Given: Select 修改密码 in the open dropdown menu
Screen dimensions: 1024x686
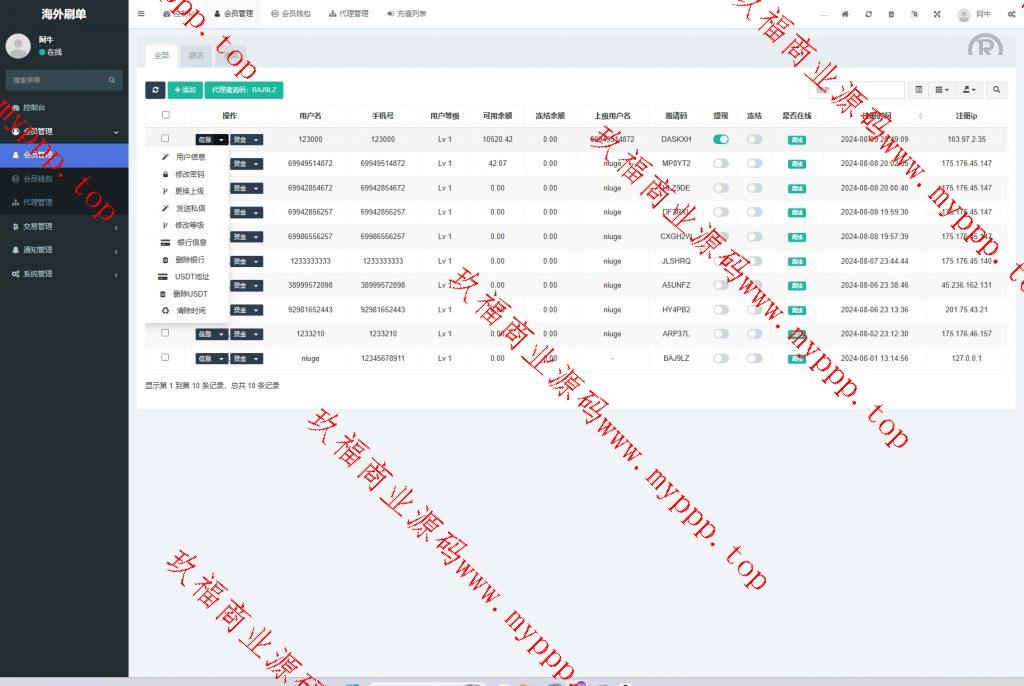Looking at the screenshot, I should point(189,174).
